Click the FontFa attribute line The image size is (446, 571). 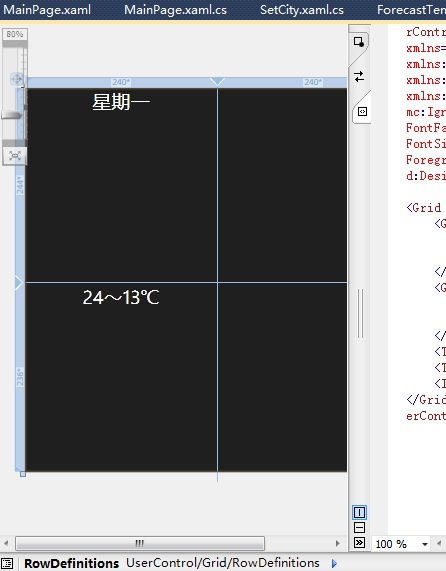point(426,128)
